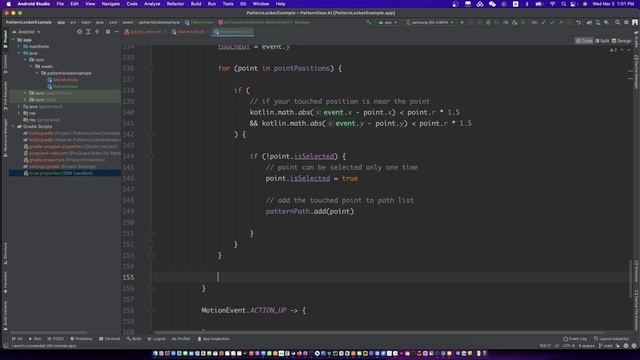Place the caret on editor line 155
The height and width of the screenshot is (360, 640).
pos(390,277)
